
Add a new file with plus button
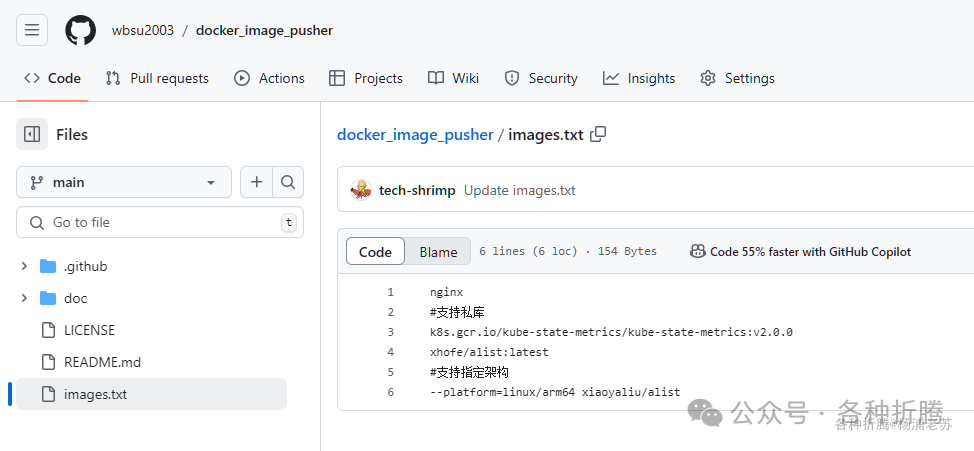click(x=256, y=182)
